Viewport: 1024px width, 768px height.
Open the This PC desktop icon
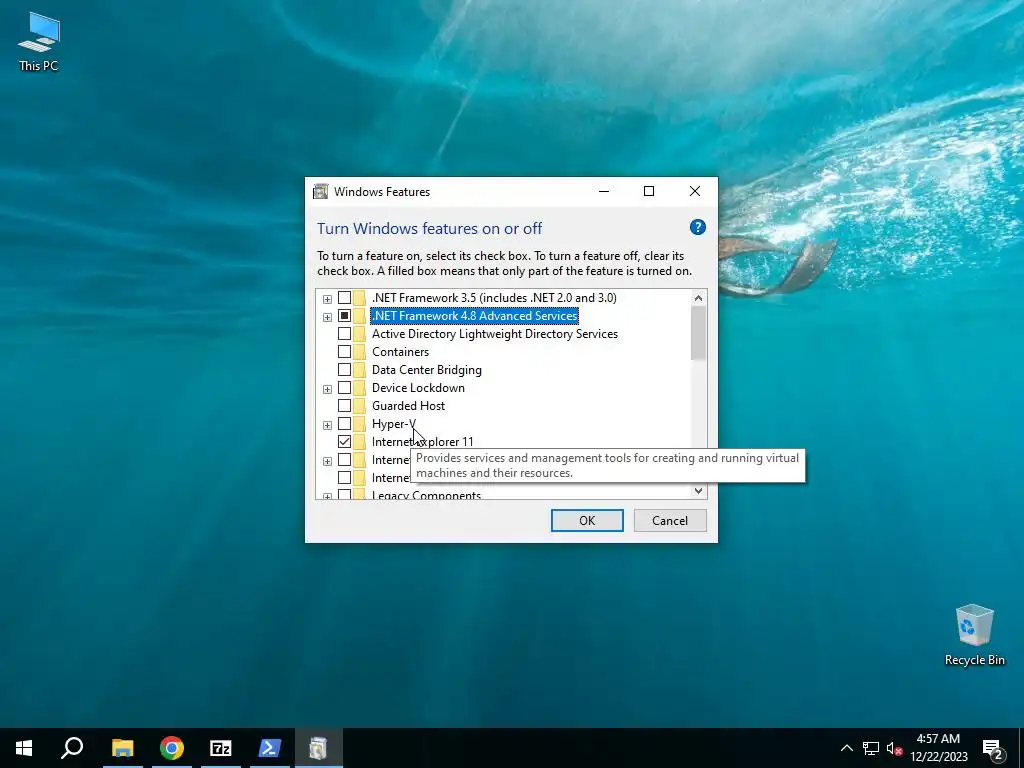[39, 41]
